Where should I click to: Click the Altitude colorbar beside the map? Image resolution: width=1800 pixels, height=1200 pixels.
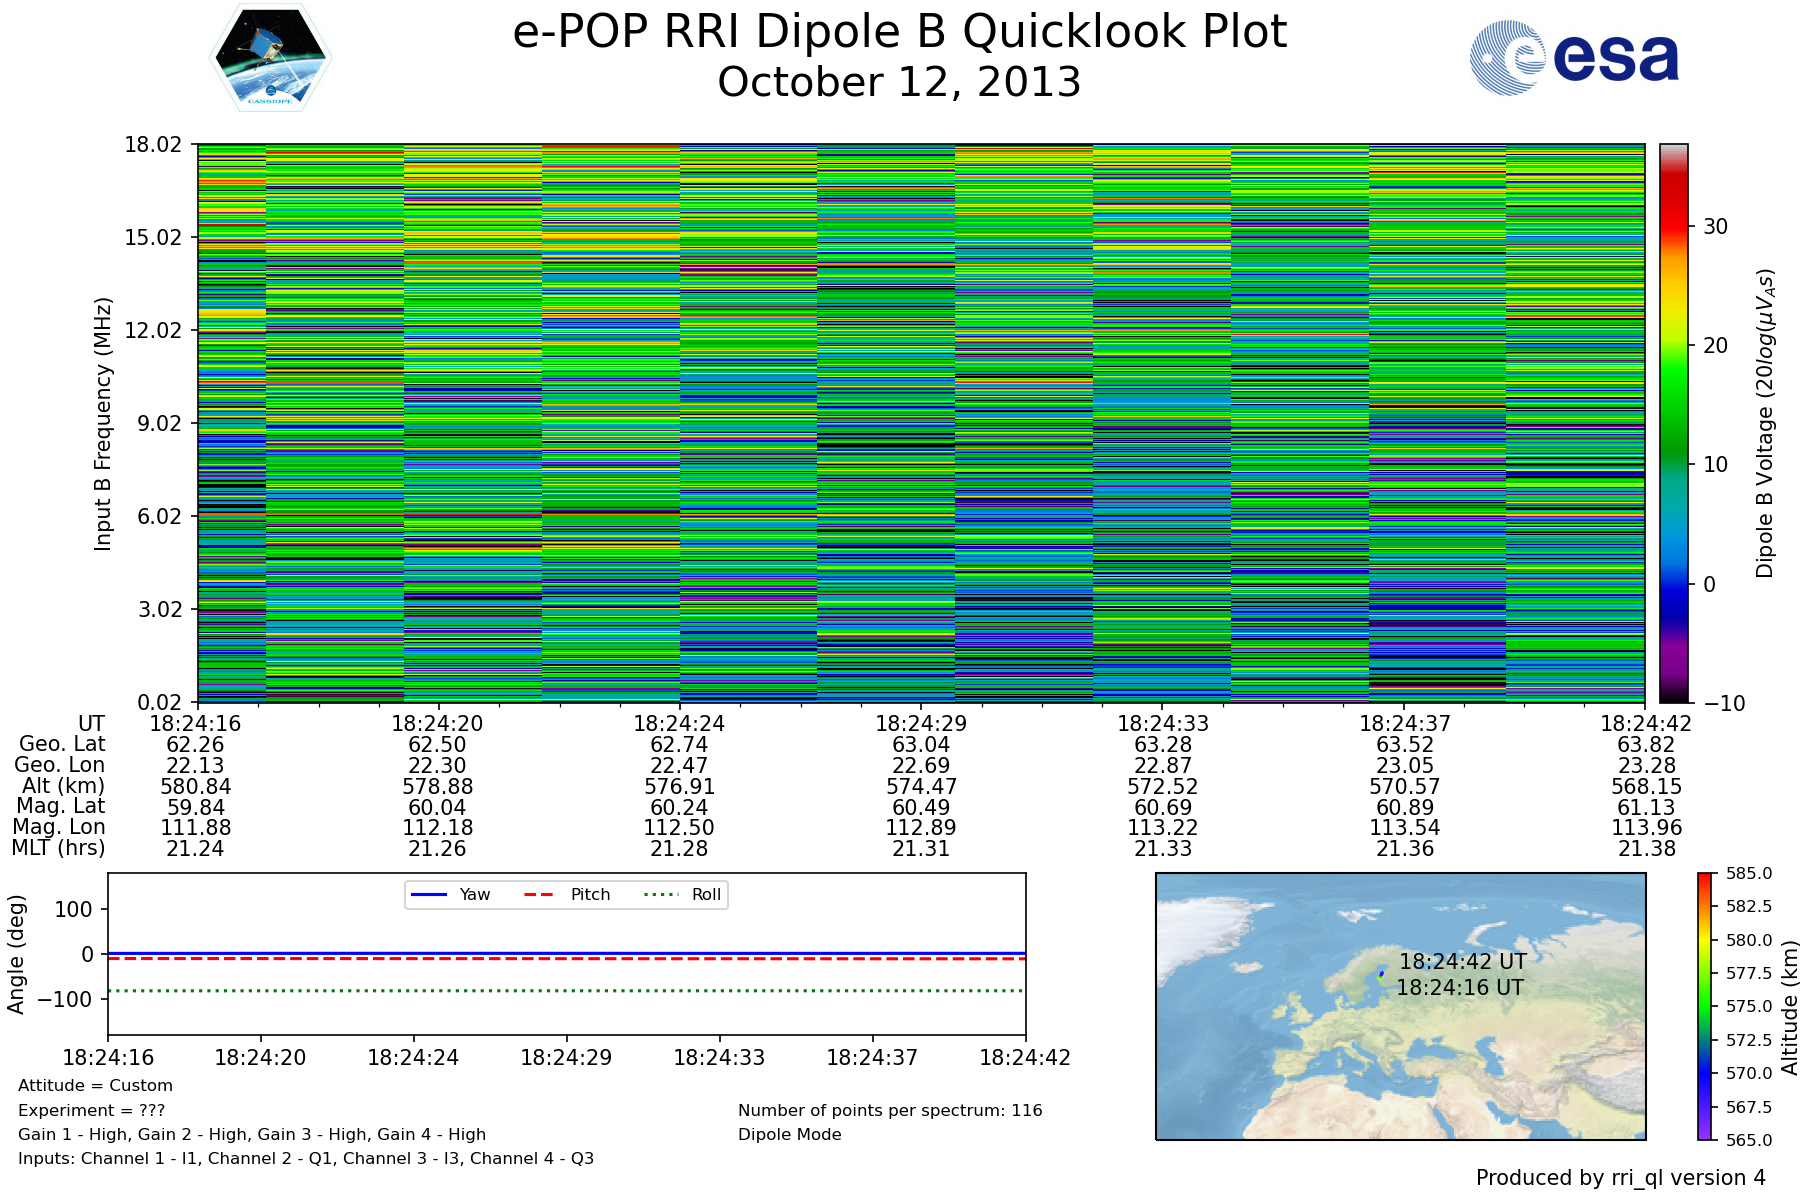tap(1705, 1006)
